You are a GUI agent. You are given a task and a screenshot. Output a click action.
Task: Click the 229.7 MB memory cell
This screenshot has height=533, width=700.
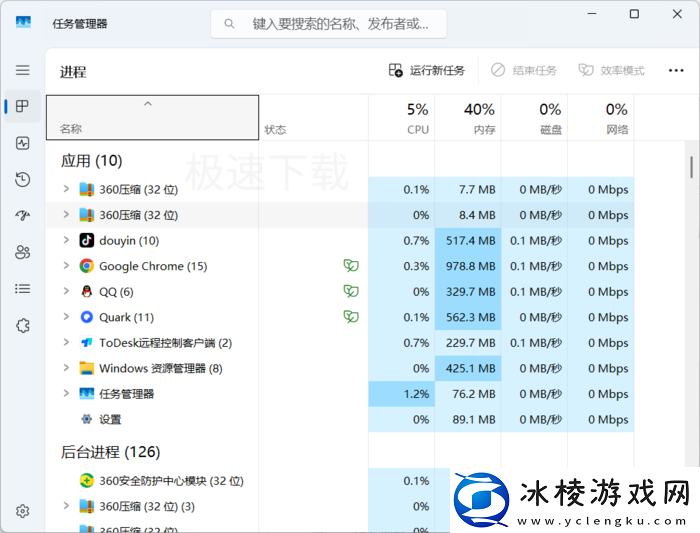[x=468, y=343]
